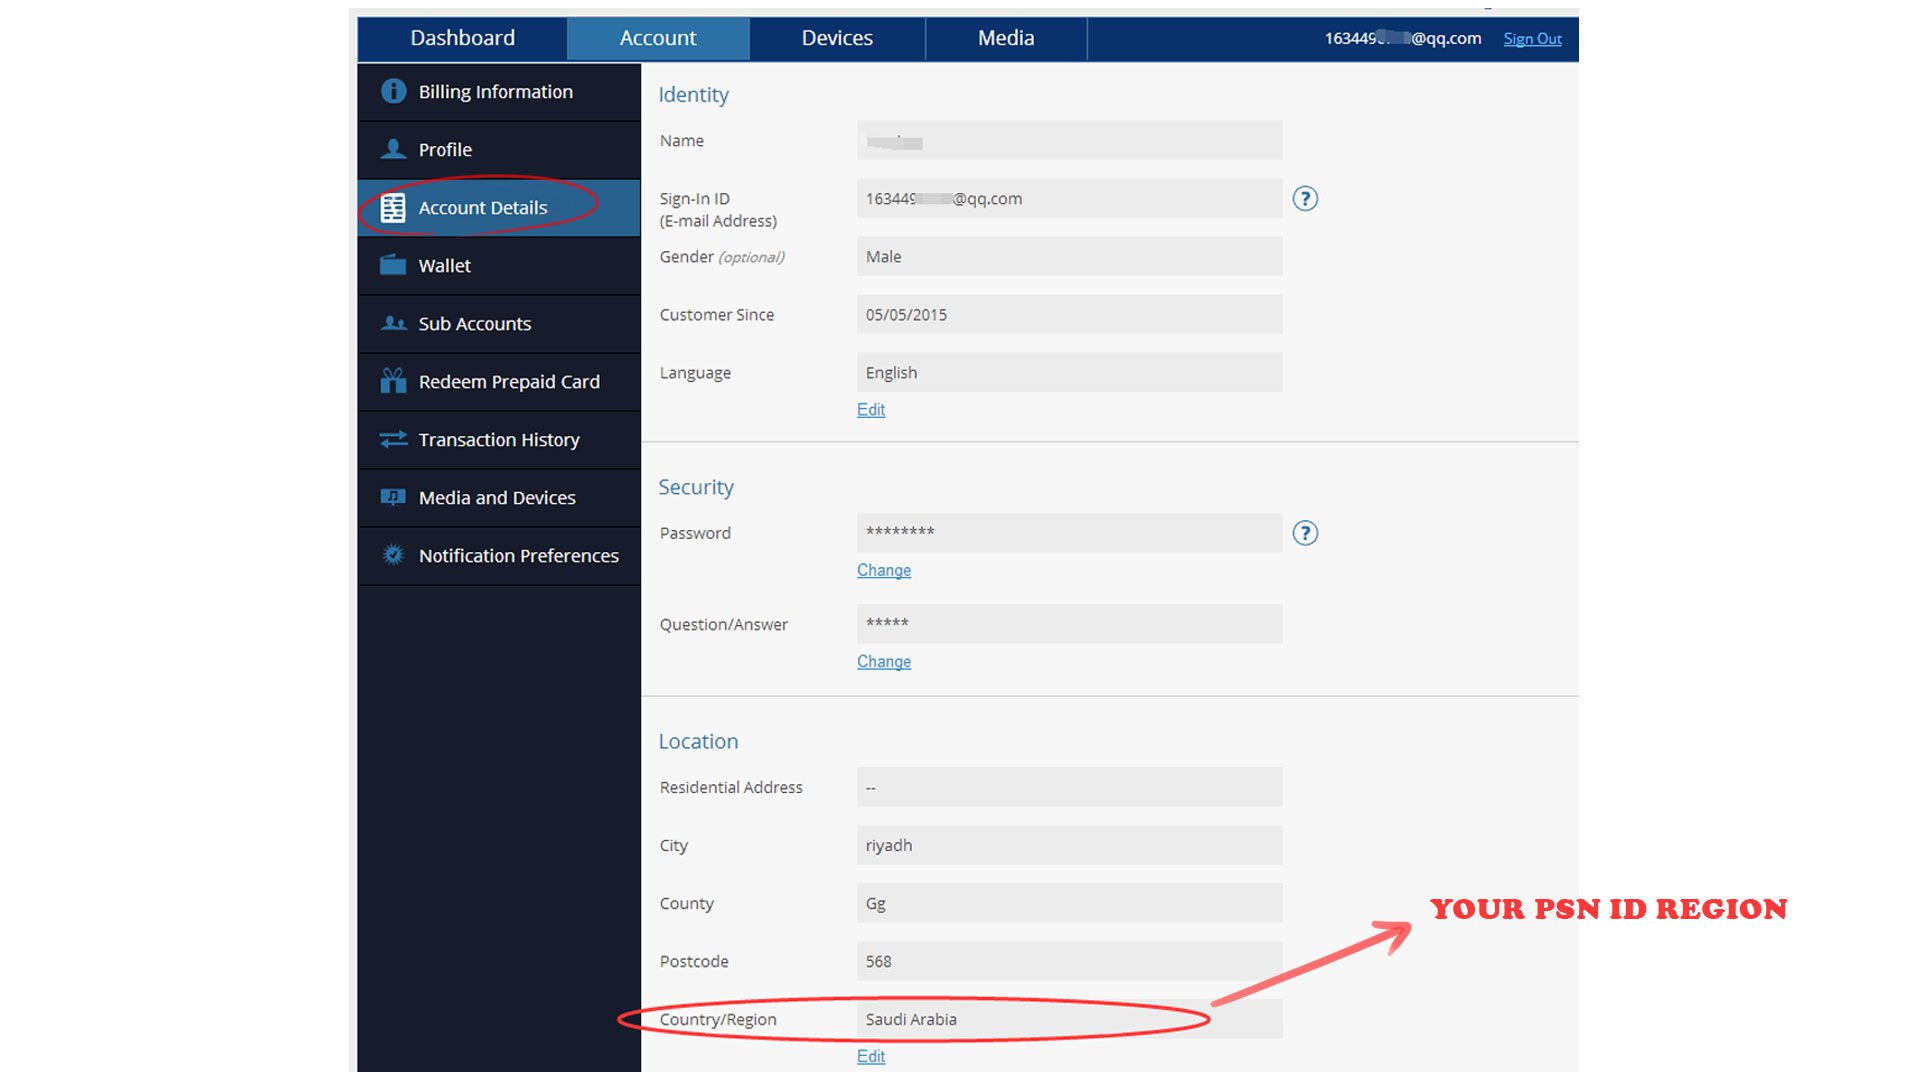
Task: Click the Dashboard tab
Action: tap(464, 37)
